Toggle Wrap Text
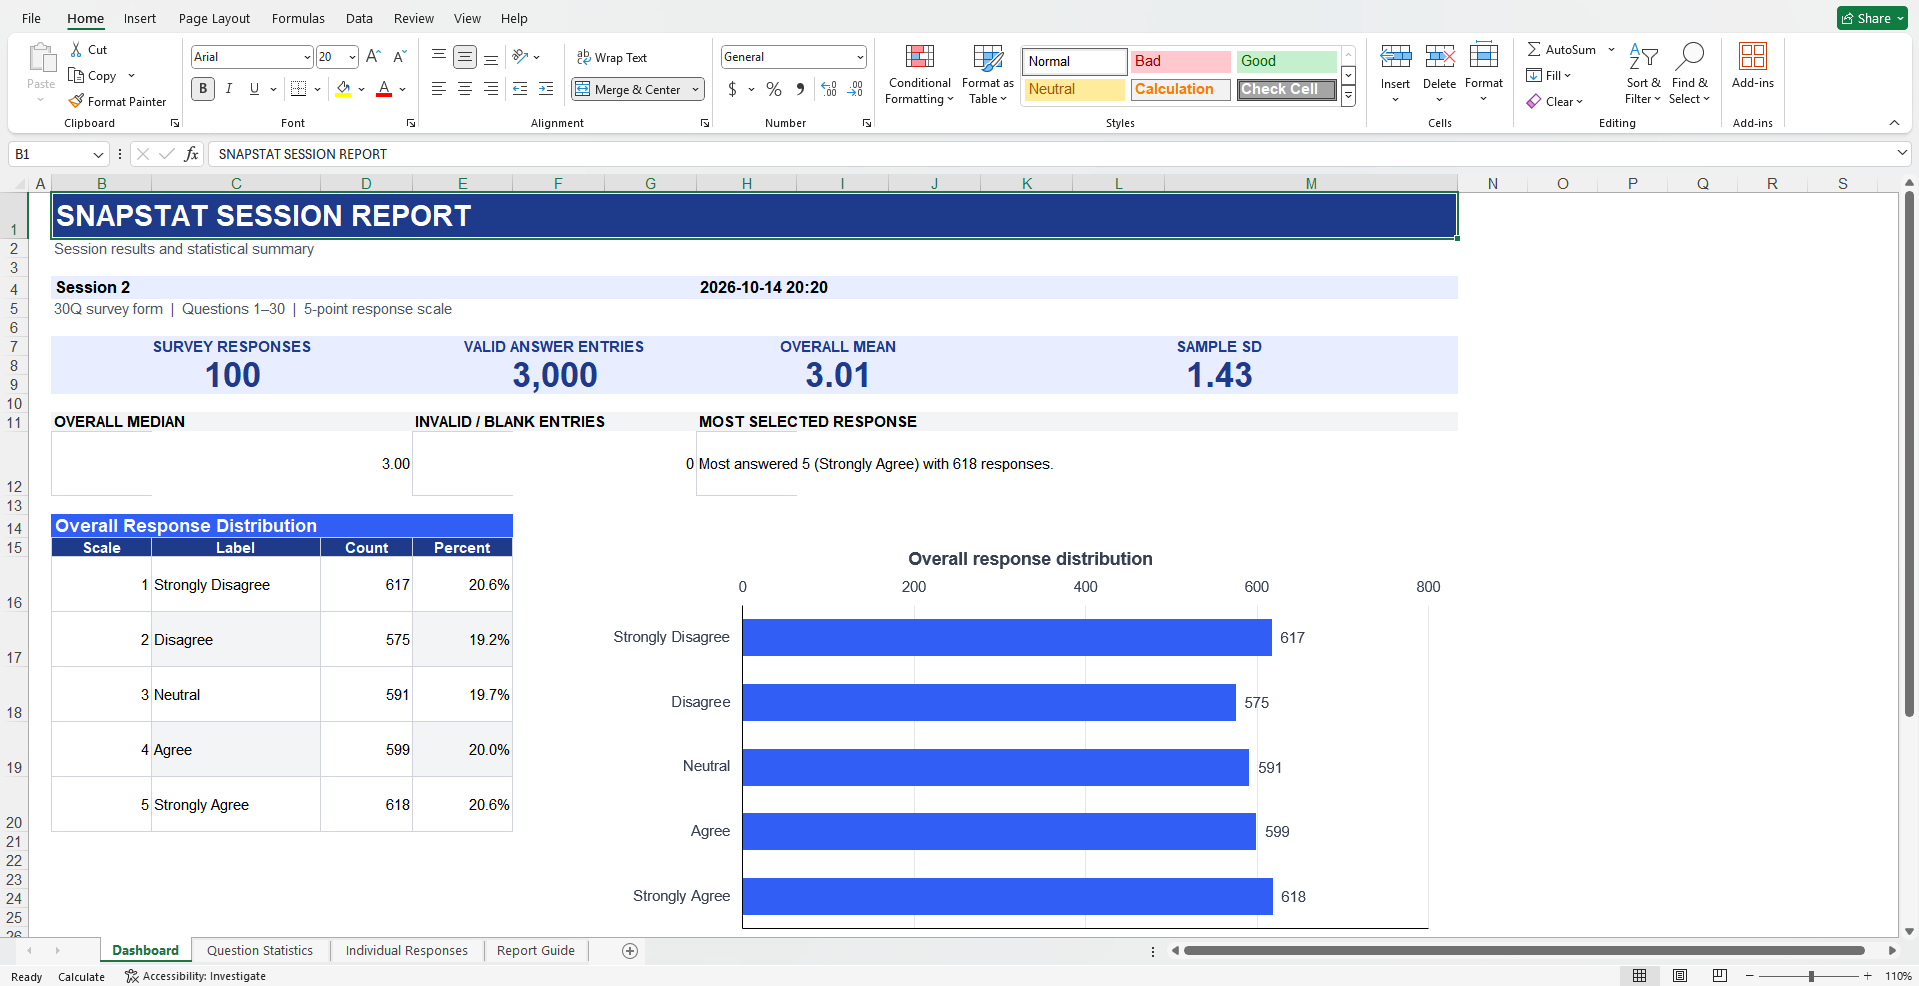1919x986 pixels. [x=612, y=57]
